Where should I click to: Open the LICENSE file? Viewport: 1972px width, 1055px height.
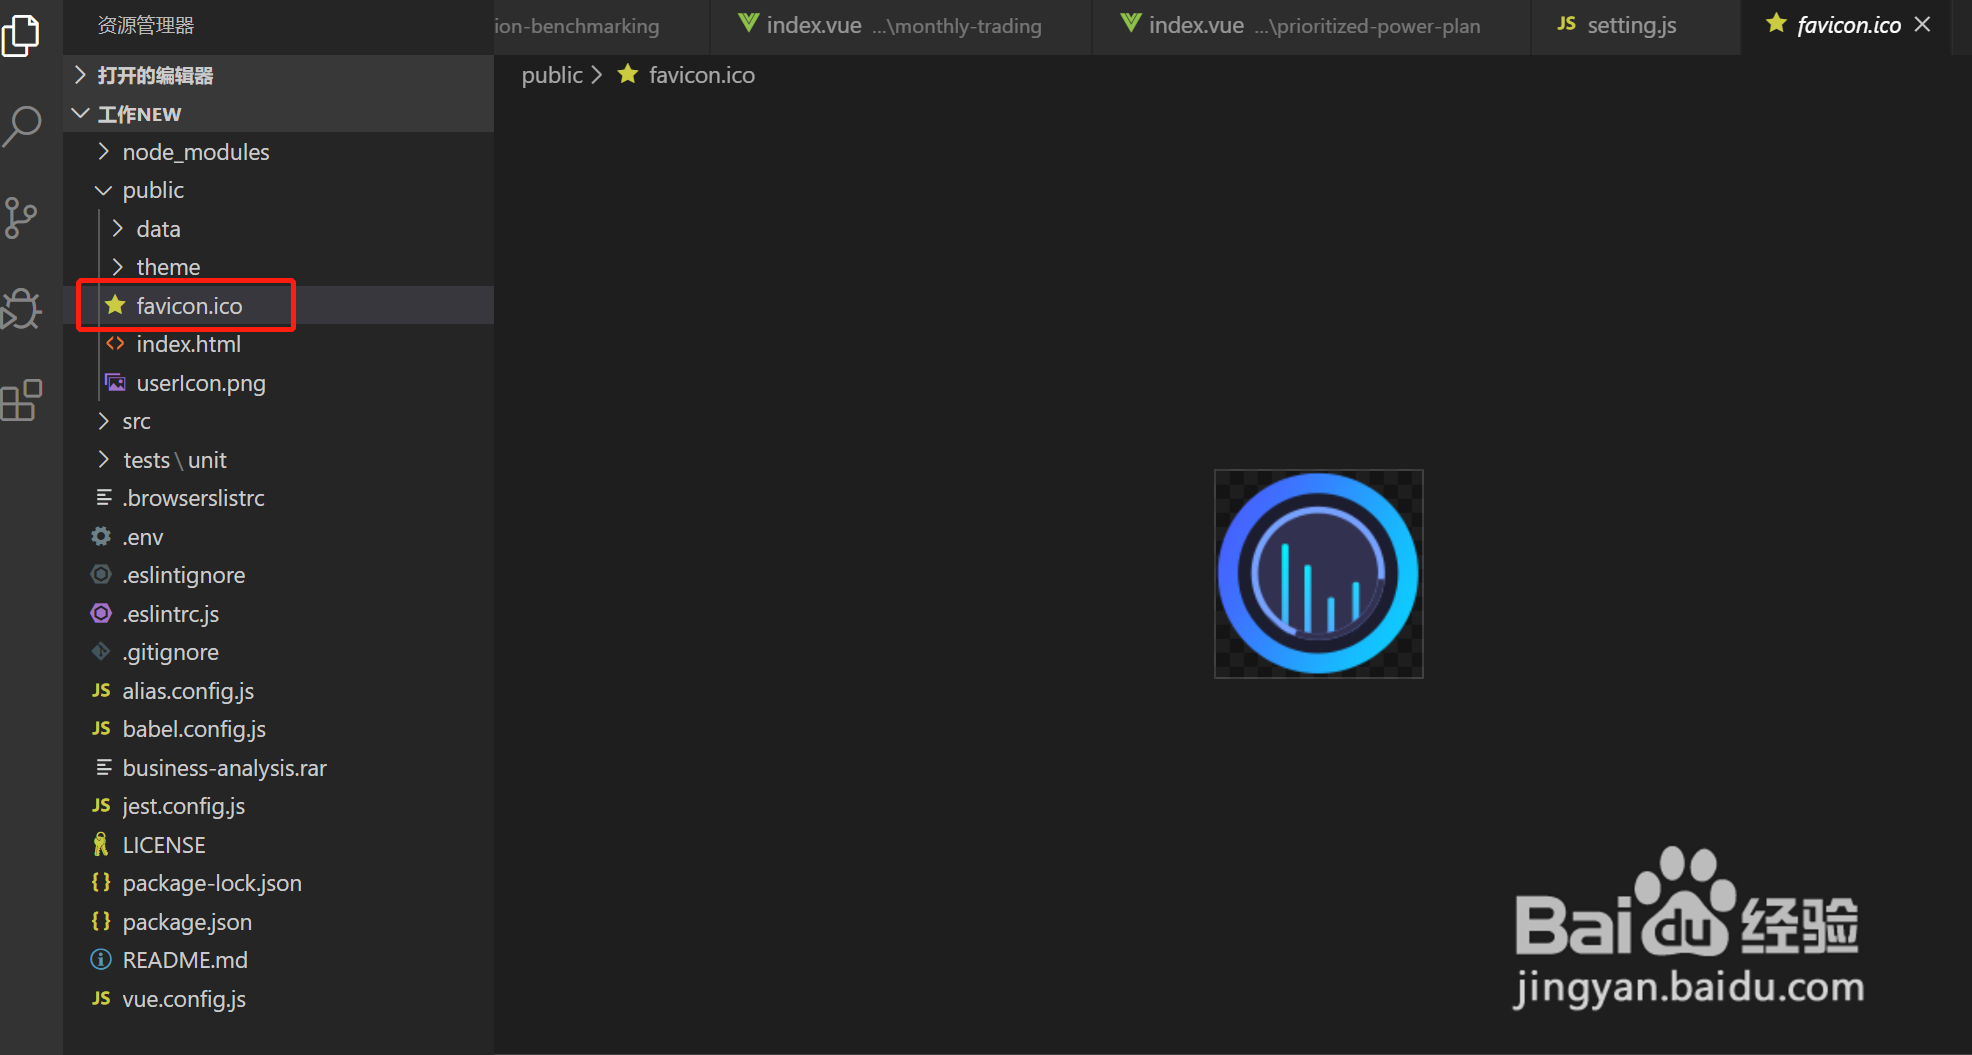coord(278,845)
